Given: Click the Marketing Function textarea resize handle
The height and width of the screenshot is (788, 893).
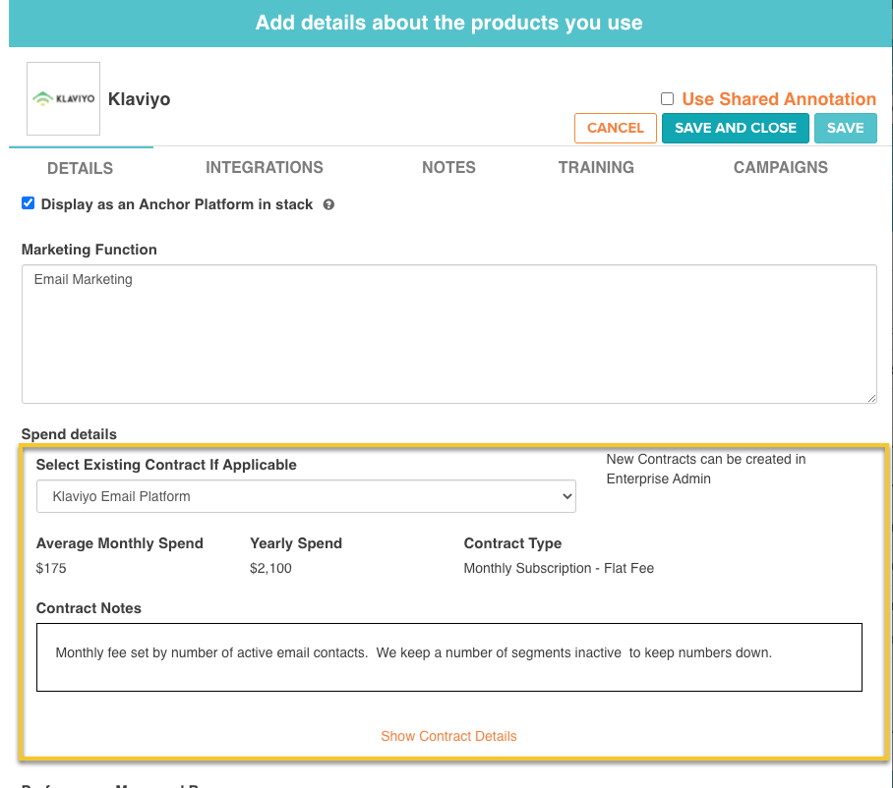Looking at the screenshot, I should (871, 399).
